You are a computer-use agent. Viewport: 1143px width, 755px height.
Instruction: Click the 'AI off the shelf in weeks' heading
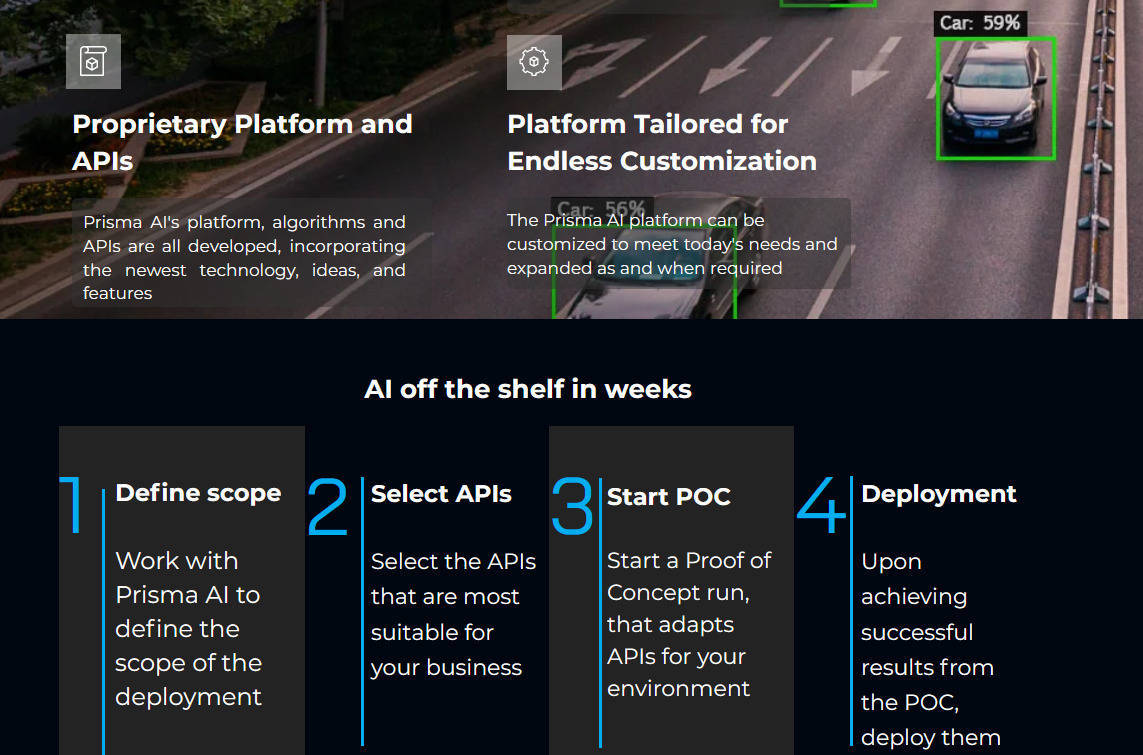pos(528,389)
